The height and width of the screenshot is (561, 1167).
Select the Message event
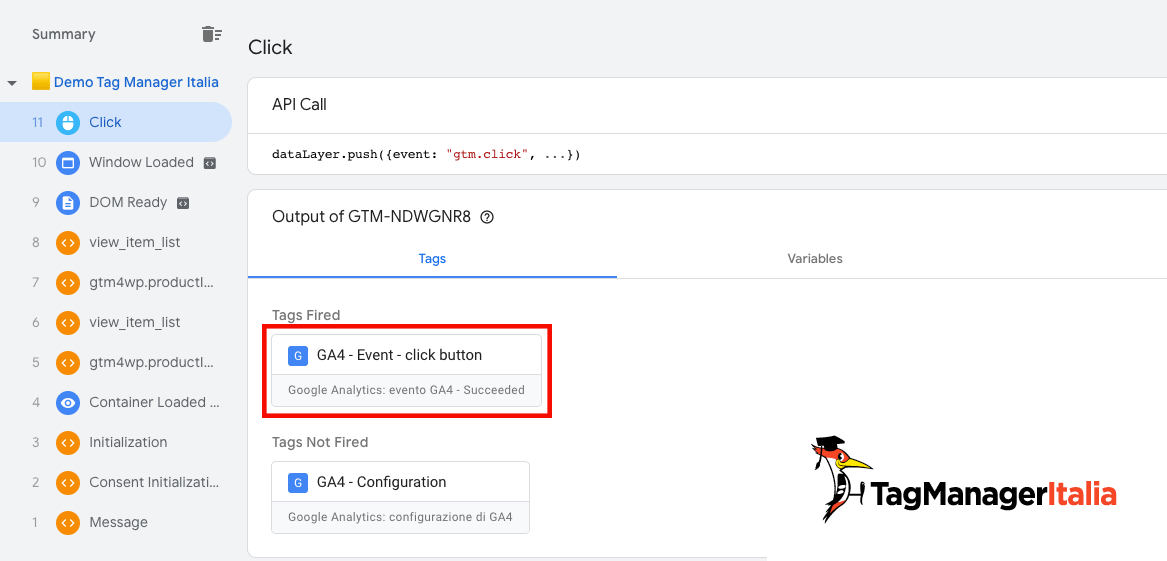pyautogui.click(x=118, y=522)
